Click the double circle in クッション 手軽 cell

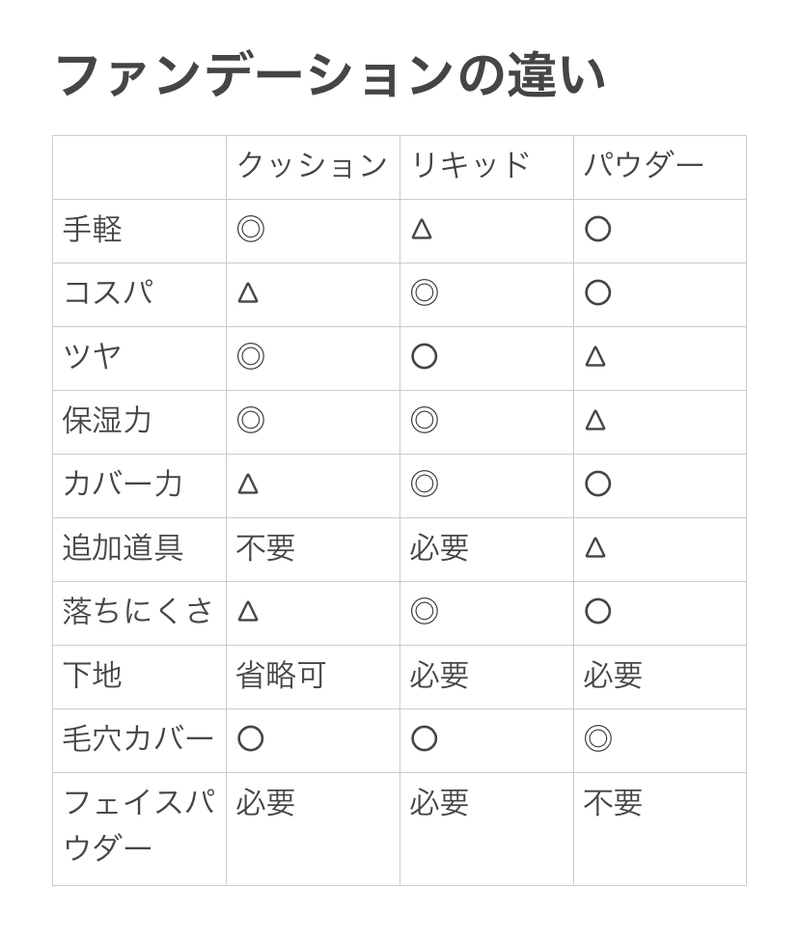pos(250,229)
